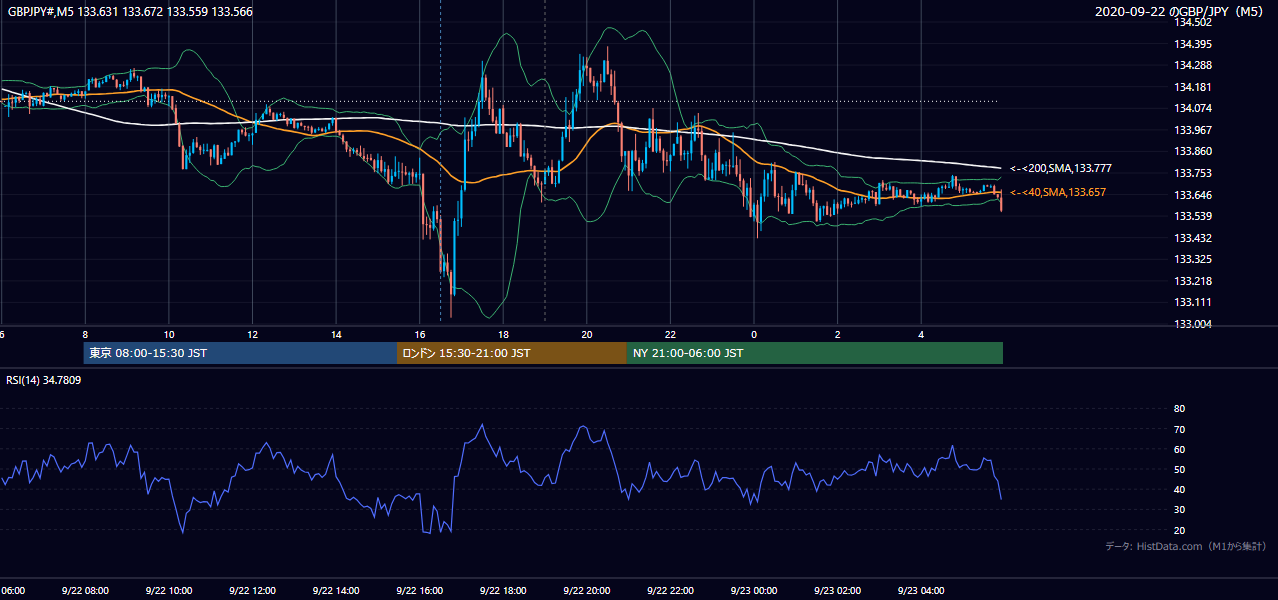Click price axis value 133.004
The height and width of the screenshot is (600, 1278).
click(1192, 324)
